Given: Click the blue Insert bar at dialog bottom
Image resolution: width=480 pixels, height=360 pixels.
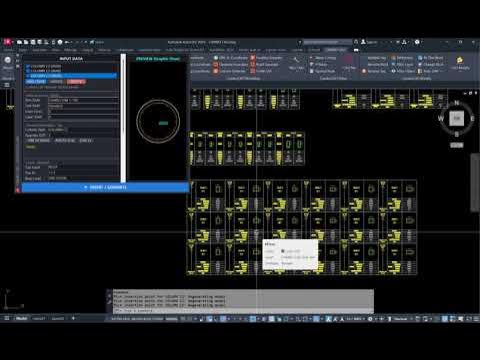Looking at the screenshot, I should tap(105, 187).
